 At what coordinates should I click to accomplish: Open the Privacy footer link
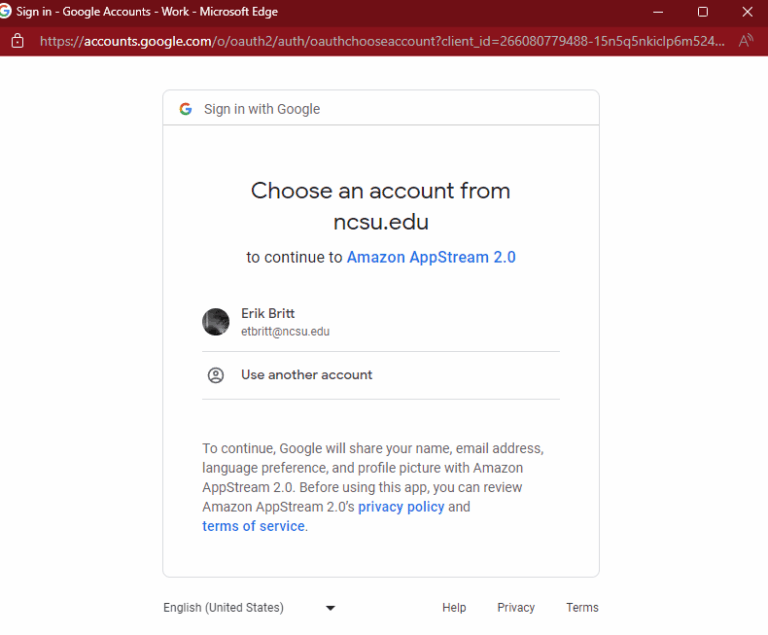[x=516, y=607]
